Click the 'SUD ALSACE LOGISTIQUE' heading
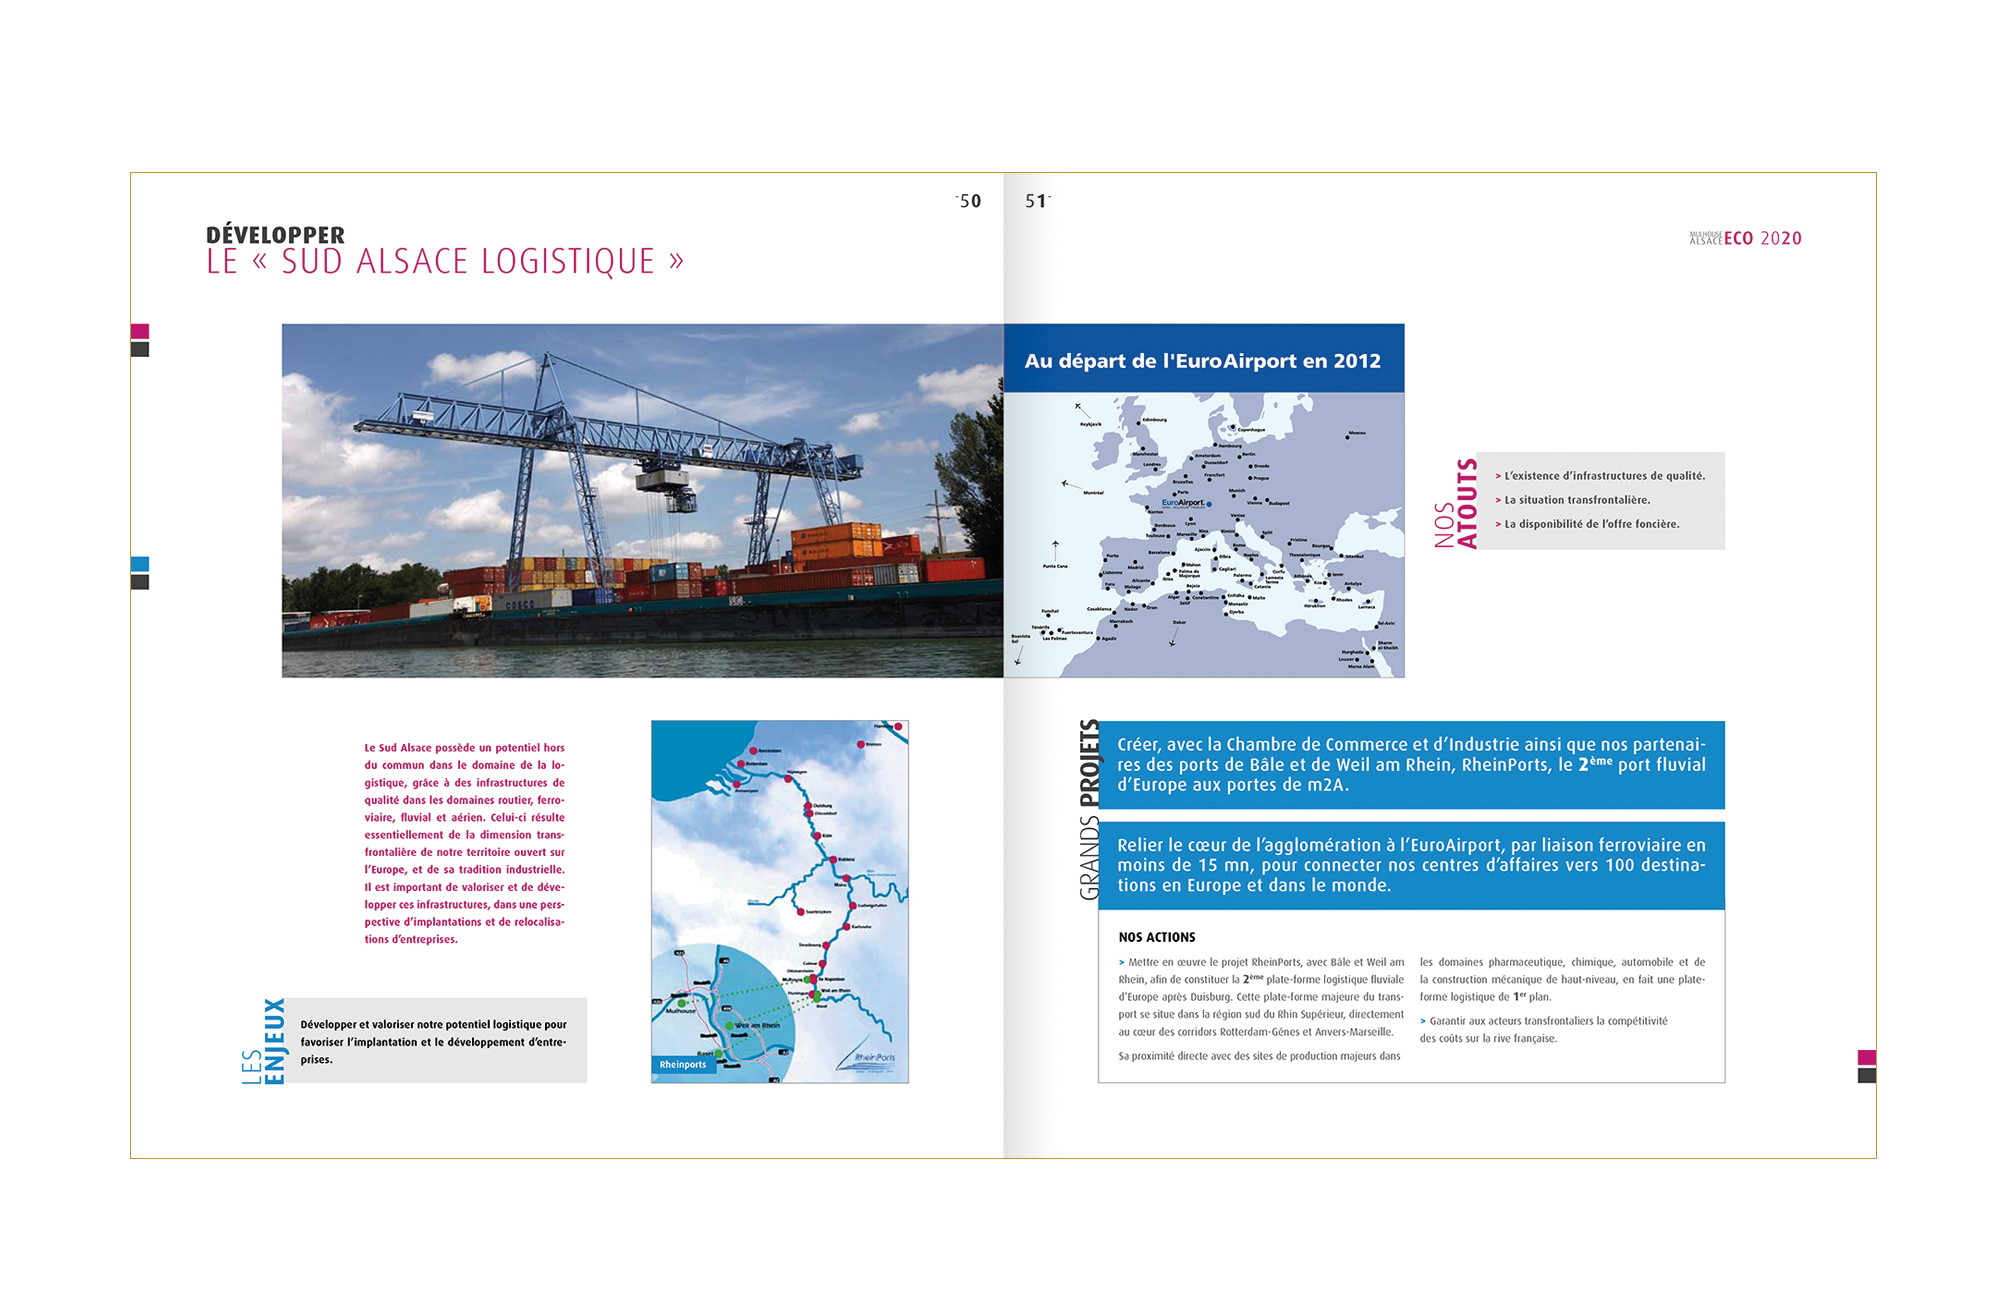This screenshot has height=1300, width=2000. [445, 262]
